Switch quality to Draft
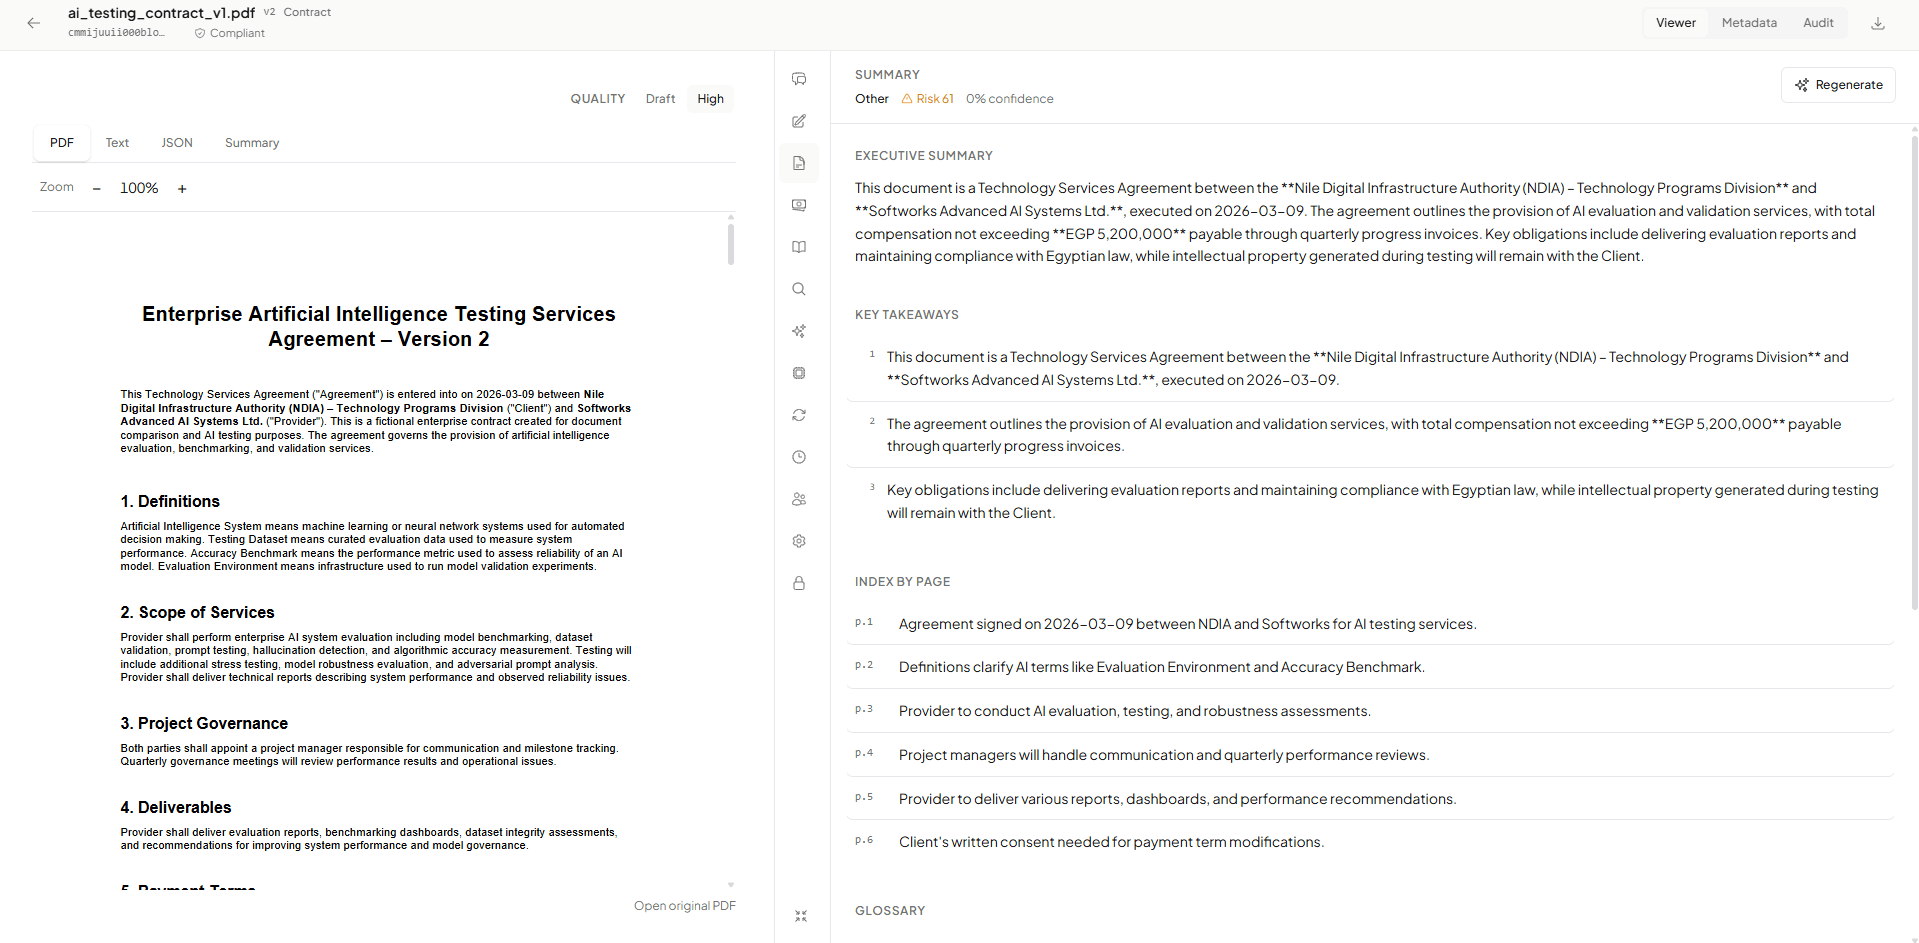Screen dimensions: 1919x943 tap(660, 98)
